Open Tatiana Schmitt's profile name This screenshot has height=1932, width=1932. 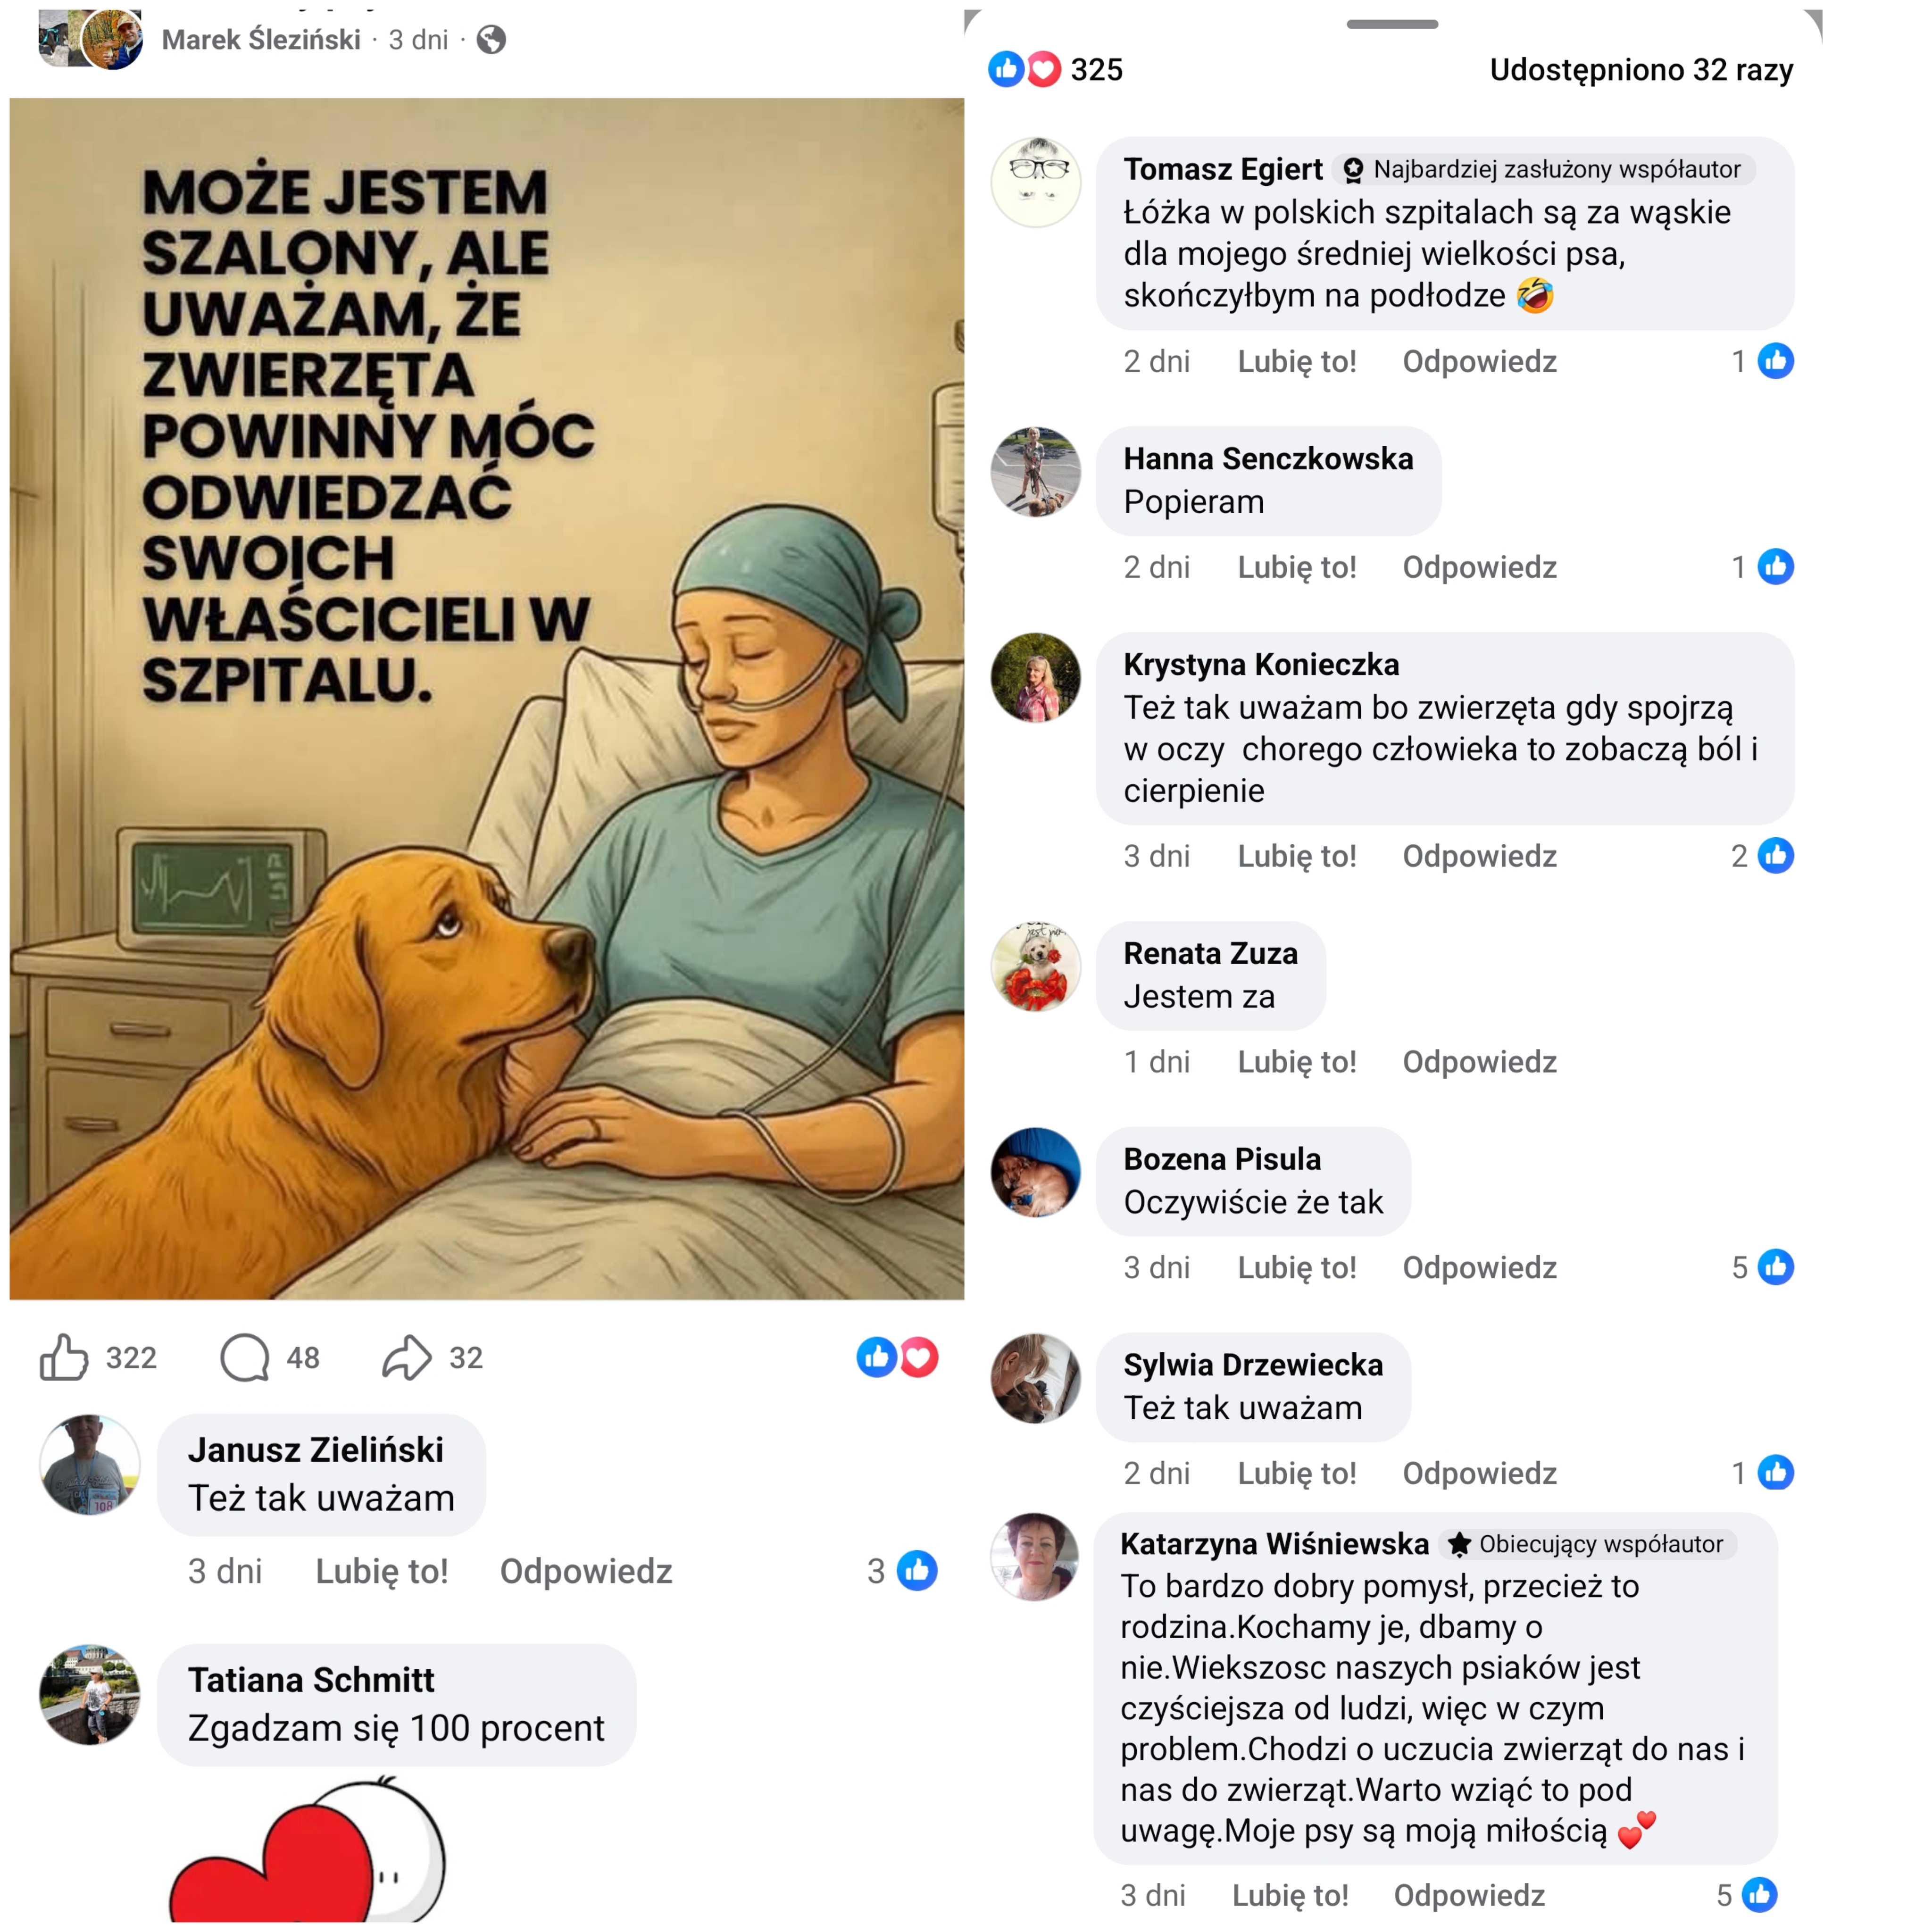[311, 1680]
